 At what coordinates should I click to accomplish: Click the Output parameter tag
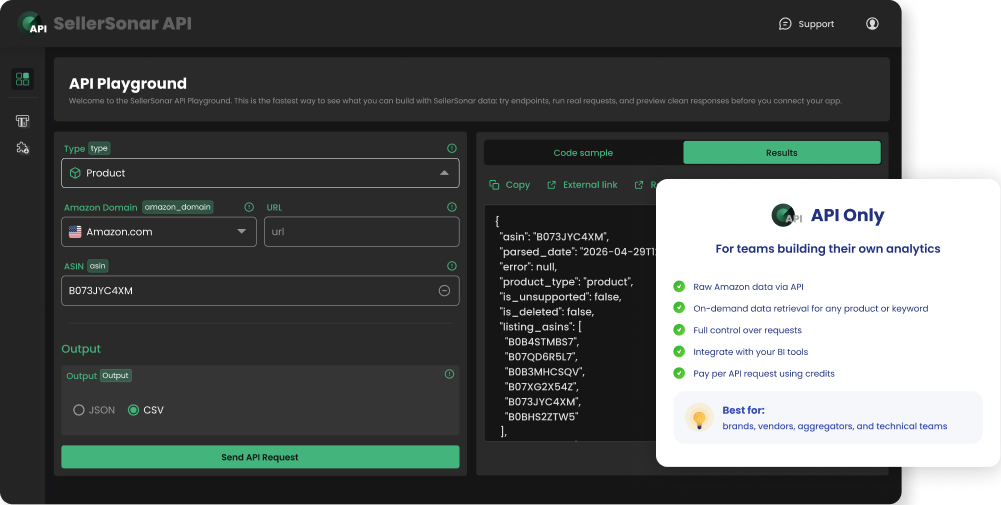pyautogui.click(x=116, y=375)
